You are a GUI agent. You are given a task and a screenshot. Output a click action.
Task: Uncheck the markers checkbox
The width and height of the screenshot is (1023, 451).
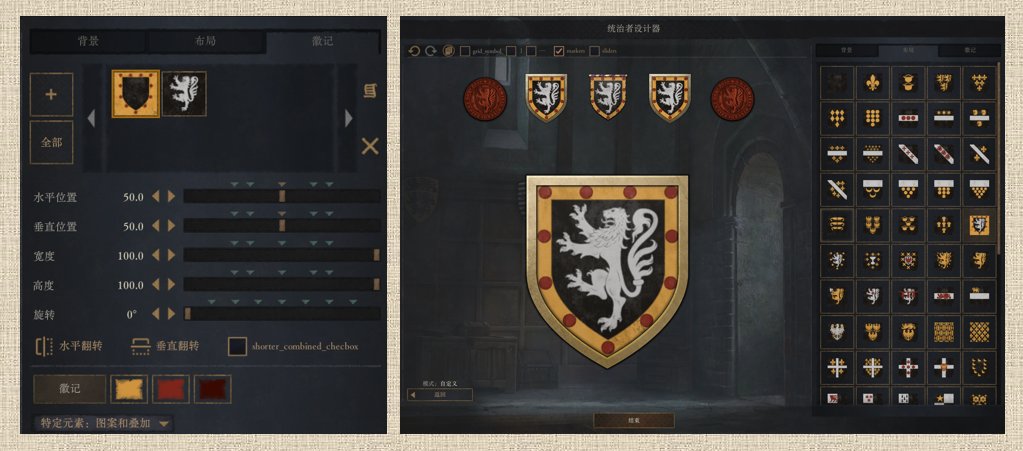[x=558, y=51]
